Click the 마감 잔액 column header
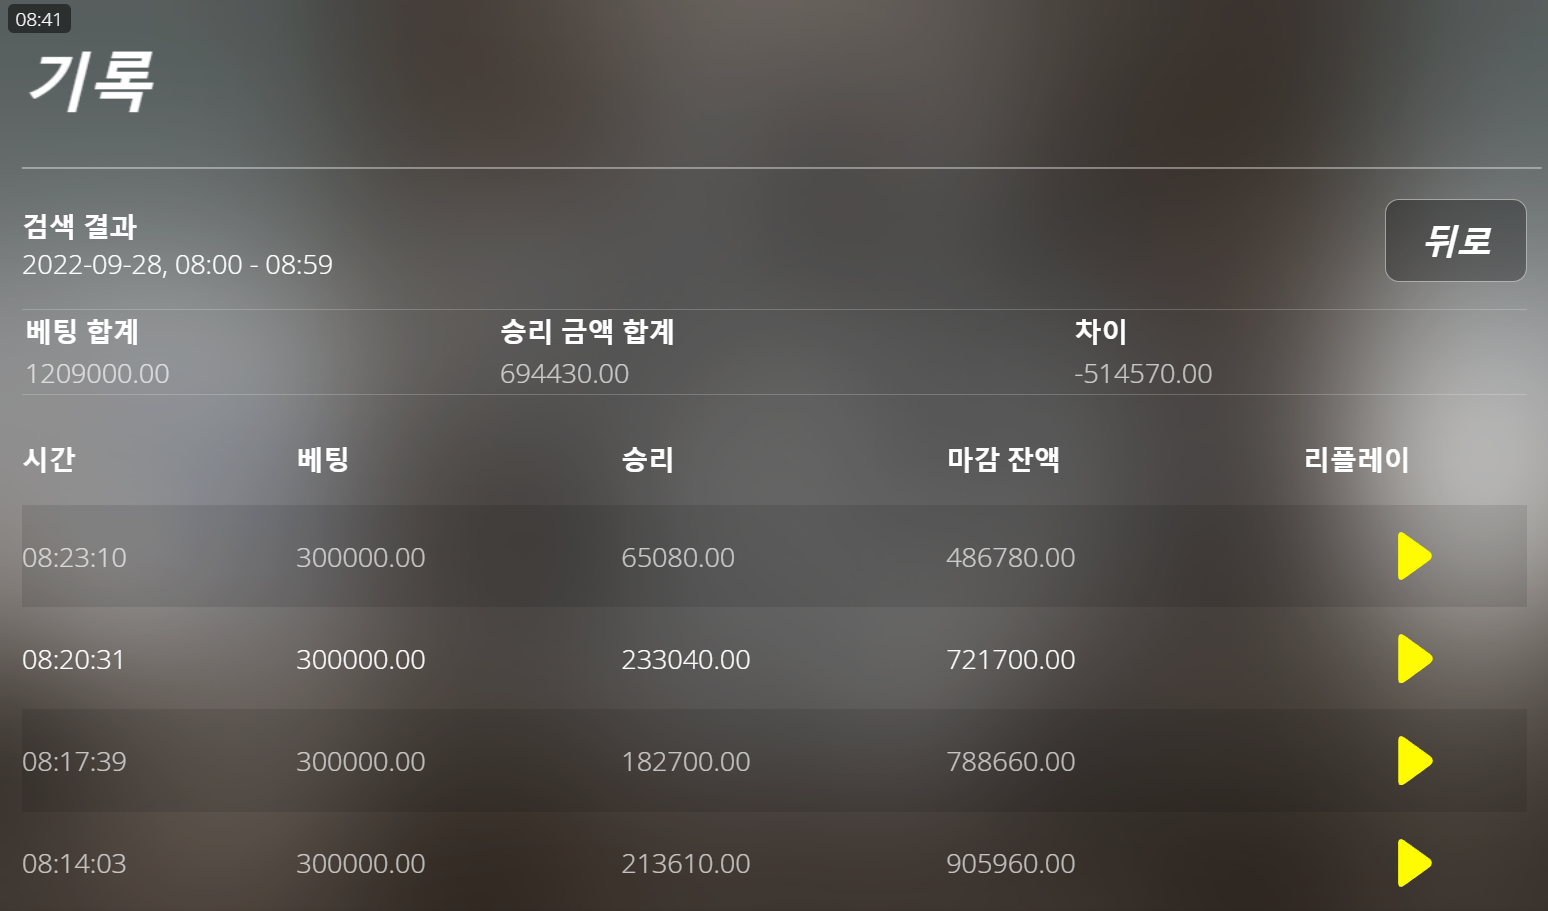Viewport: 1548px width, 911px height. click(1003, 459)
